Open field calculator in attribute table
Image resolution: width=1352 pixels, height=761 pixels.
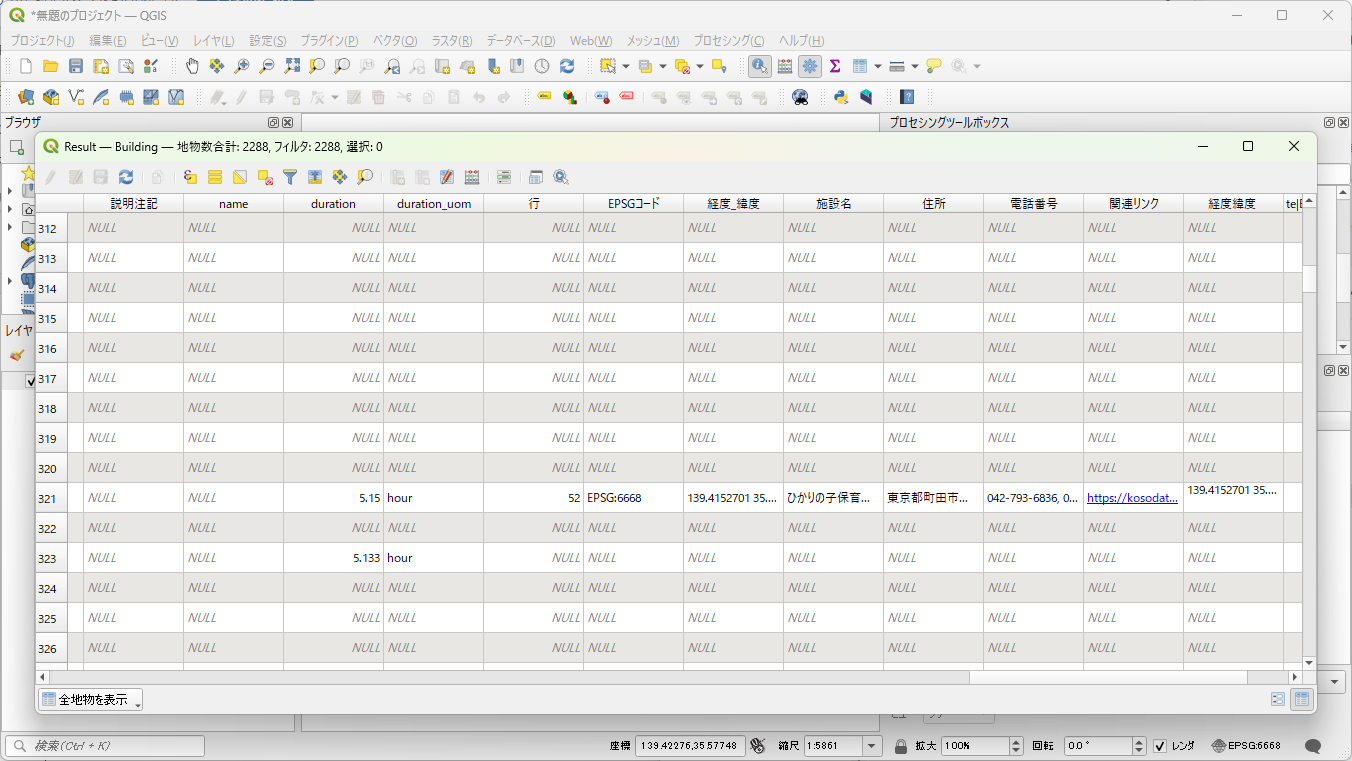click(472, 177)
